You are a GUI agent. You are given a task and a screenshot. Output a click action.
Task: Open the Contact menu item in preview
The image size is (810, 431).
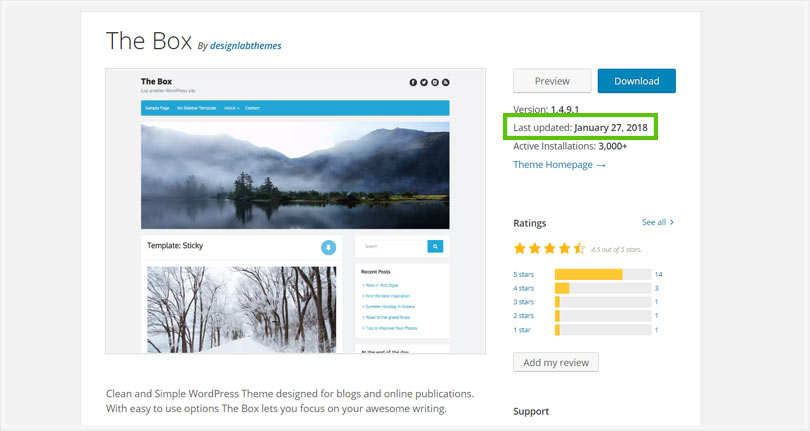tap(252, 108)
